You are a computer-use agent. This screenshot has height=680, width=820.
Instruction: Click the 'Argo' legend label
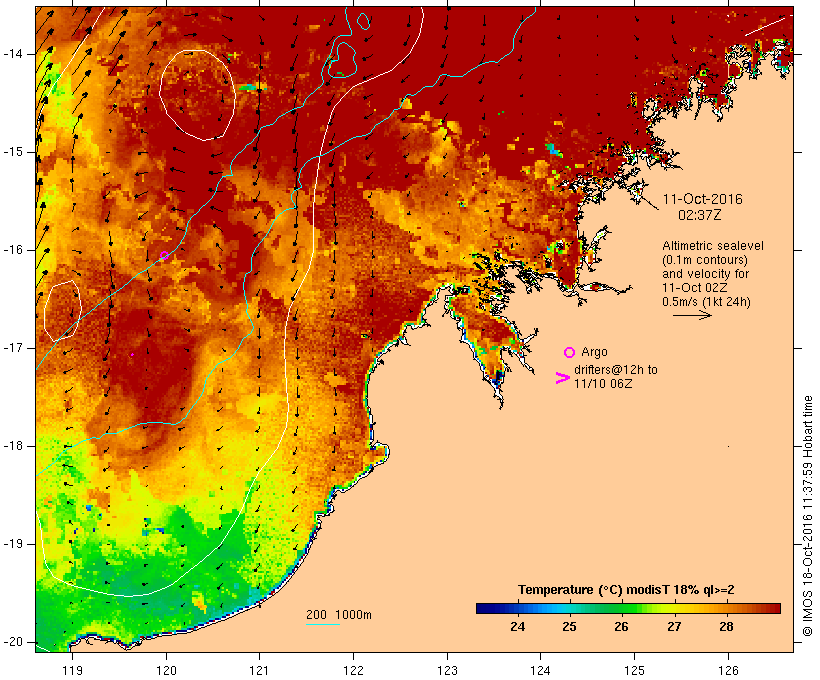594,352
